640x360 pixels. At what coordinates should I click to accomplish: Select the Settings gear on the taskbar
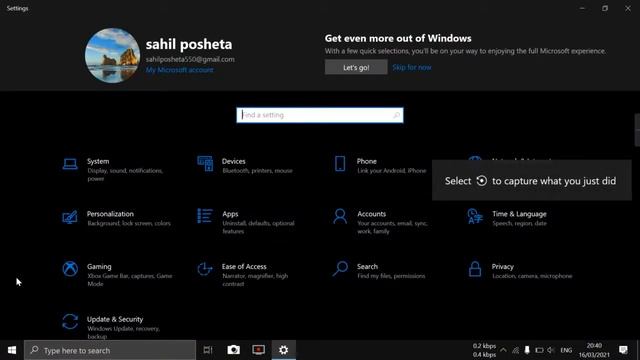click(x=284, y=350)
